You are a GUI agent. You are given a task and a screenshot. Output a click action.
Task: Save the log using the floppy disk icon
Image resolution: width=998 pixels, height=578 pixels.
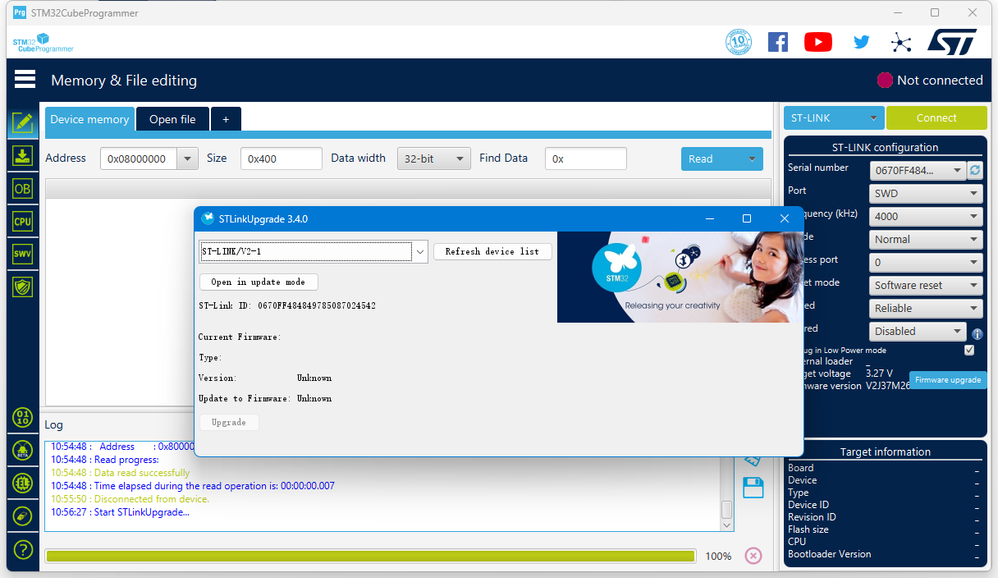[753, 488]
